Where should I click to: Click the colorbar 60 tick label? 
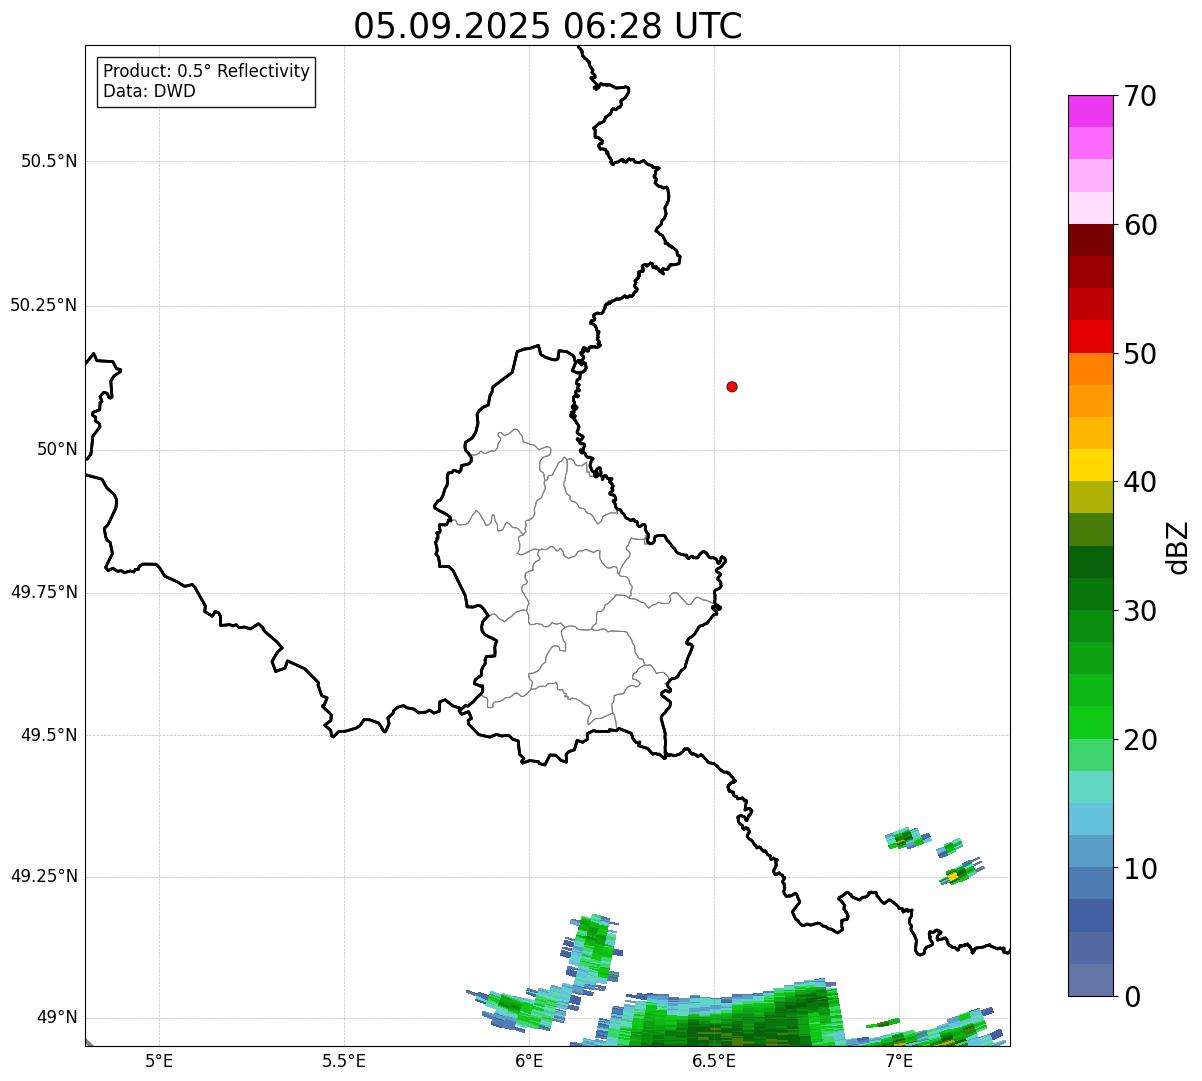pyautogui.click(x=1140, y=225)
